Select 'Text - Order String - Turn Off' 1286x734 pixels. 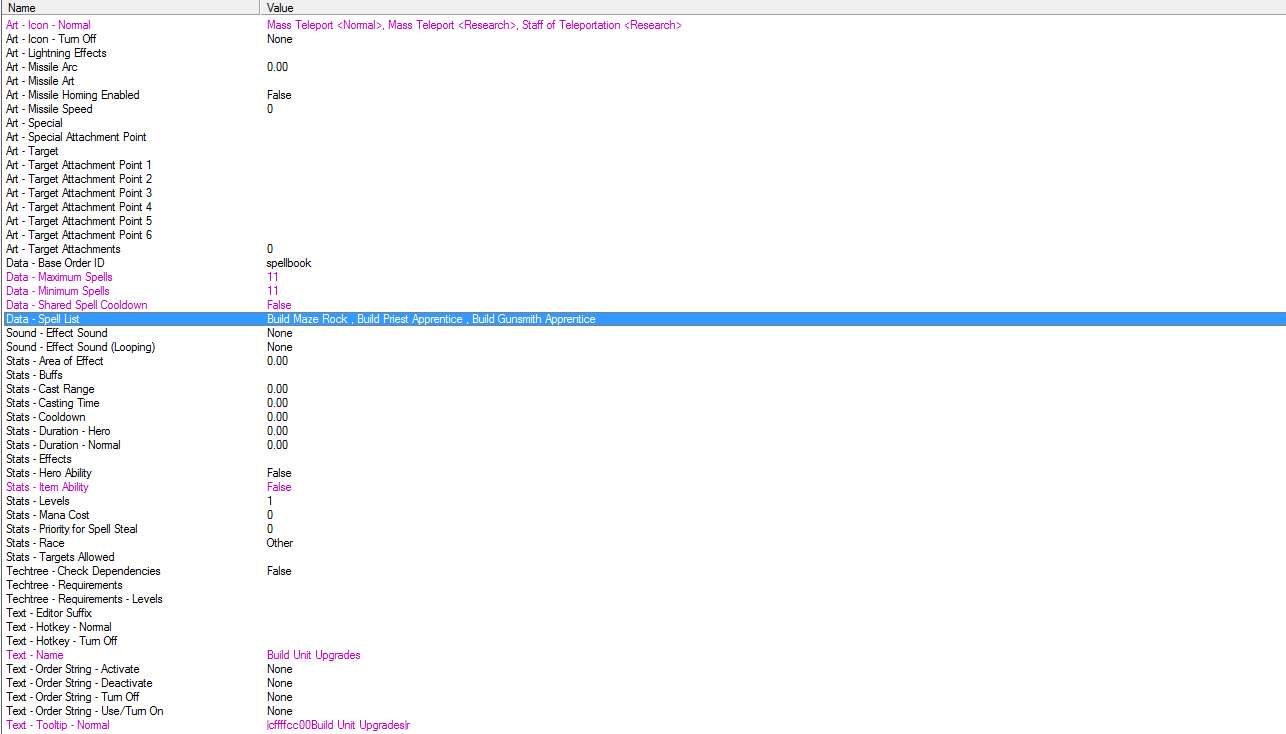643,697
